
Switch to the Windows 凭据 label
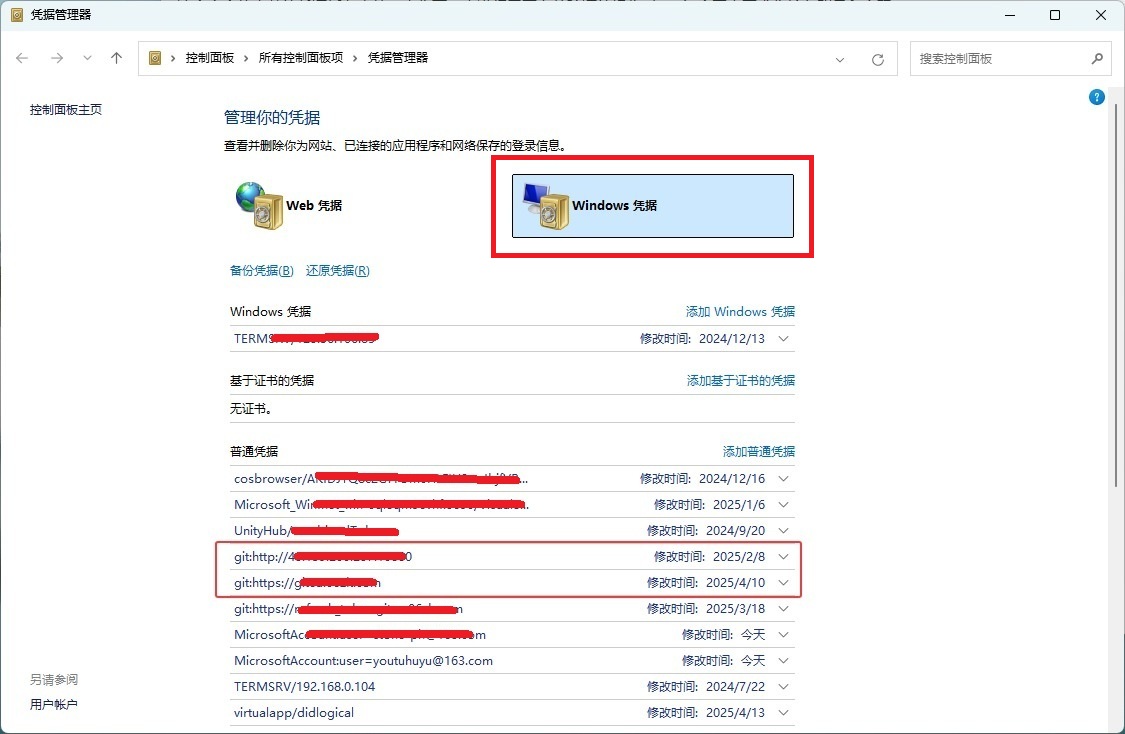pyautogui.click(x=614, y=205)
